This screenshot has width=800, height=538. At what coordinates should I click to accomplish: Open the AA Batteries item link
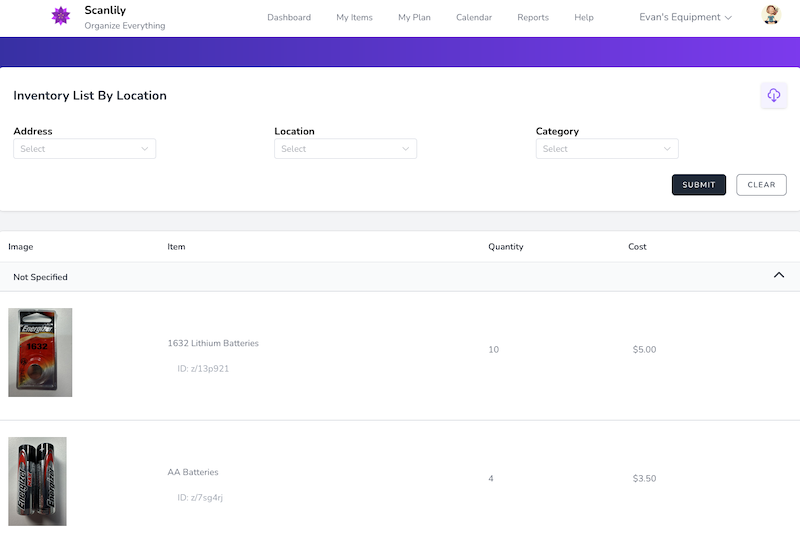click(x=193, y=472)
